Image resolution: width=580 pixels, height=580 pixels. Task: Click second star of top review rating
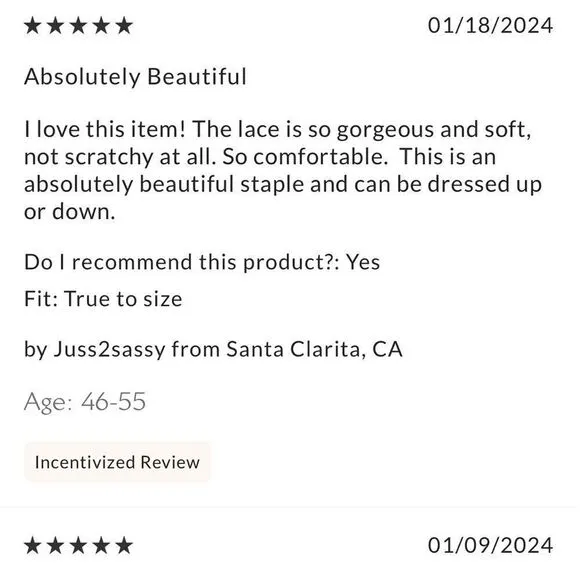(x=55, y=26)
